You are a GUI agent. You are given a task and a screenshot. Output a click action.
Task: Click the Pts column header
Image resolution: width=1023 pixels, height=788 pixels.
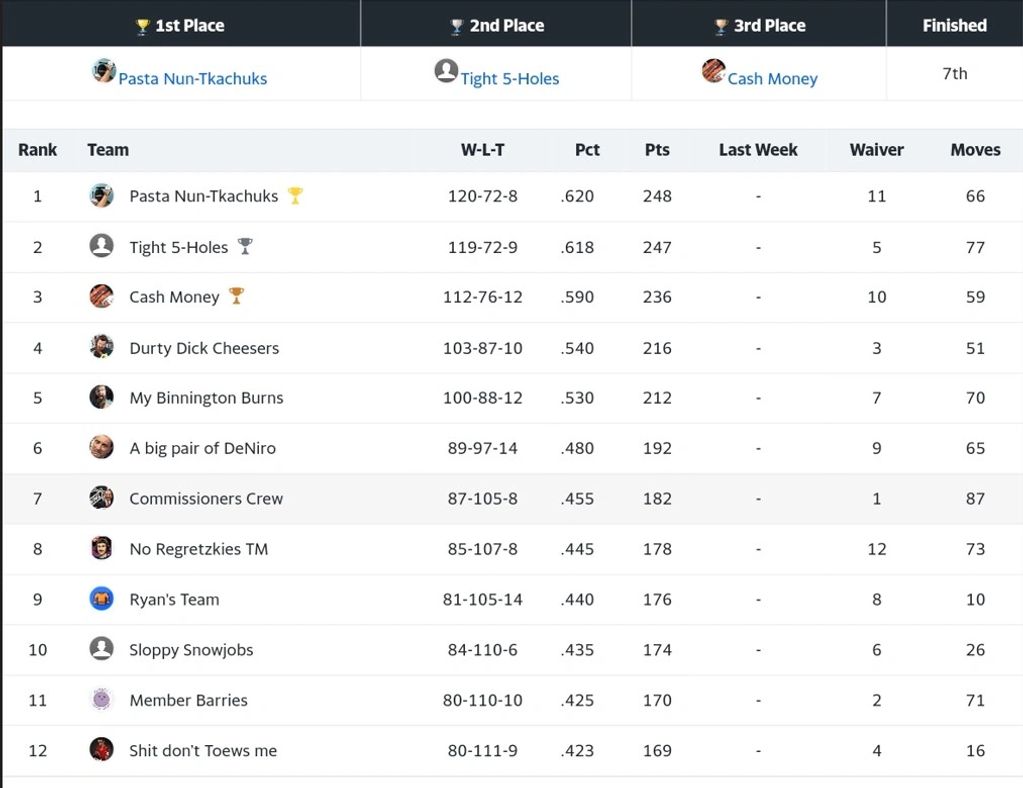657,150
